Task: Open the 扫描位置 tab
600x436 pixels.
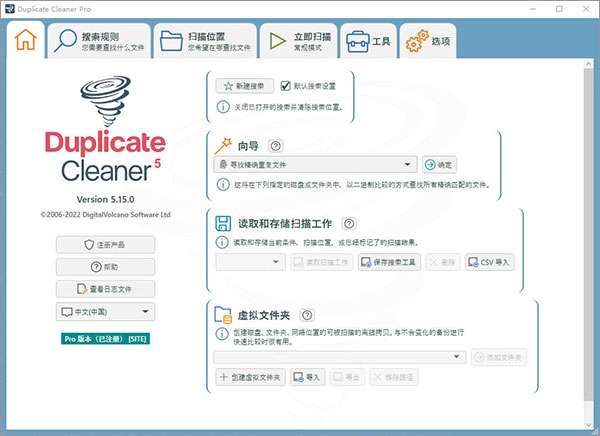Action: (x=205, y=41)
